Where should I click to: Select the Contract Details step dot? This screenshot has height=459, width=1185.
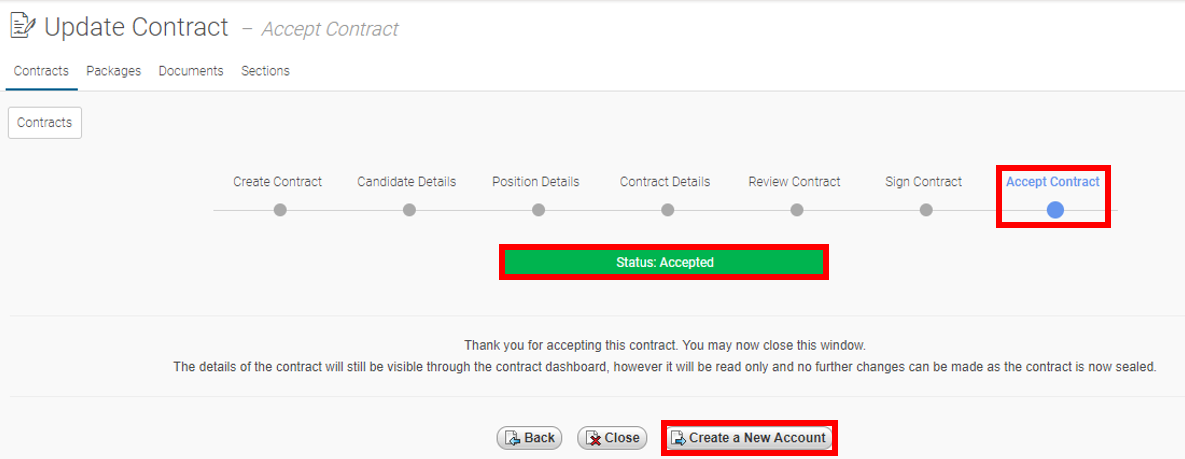[667, 210]
